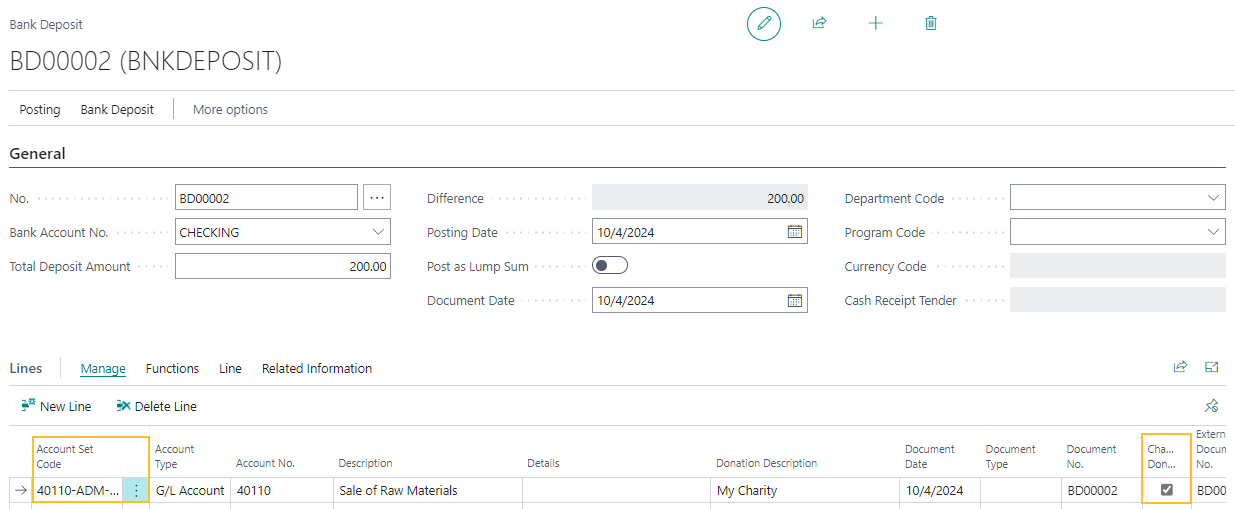Click the trash delete icon

click(x=931, y=23)
